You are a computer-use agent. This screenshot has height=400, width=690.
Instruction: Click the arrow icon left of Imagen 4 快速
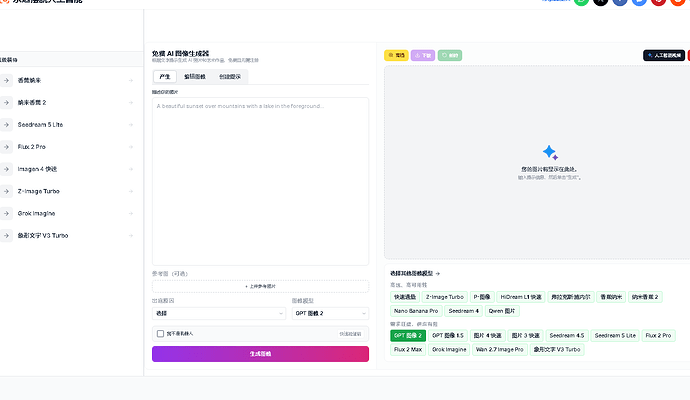6,169
